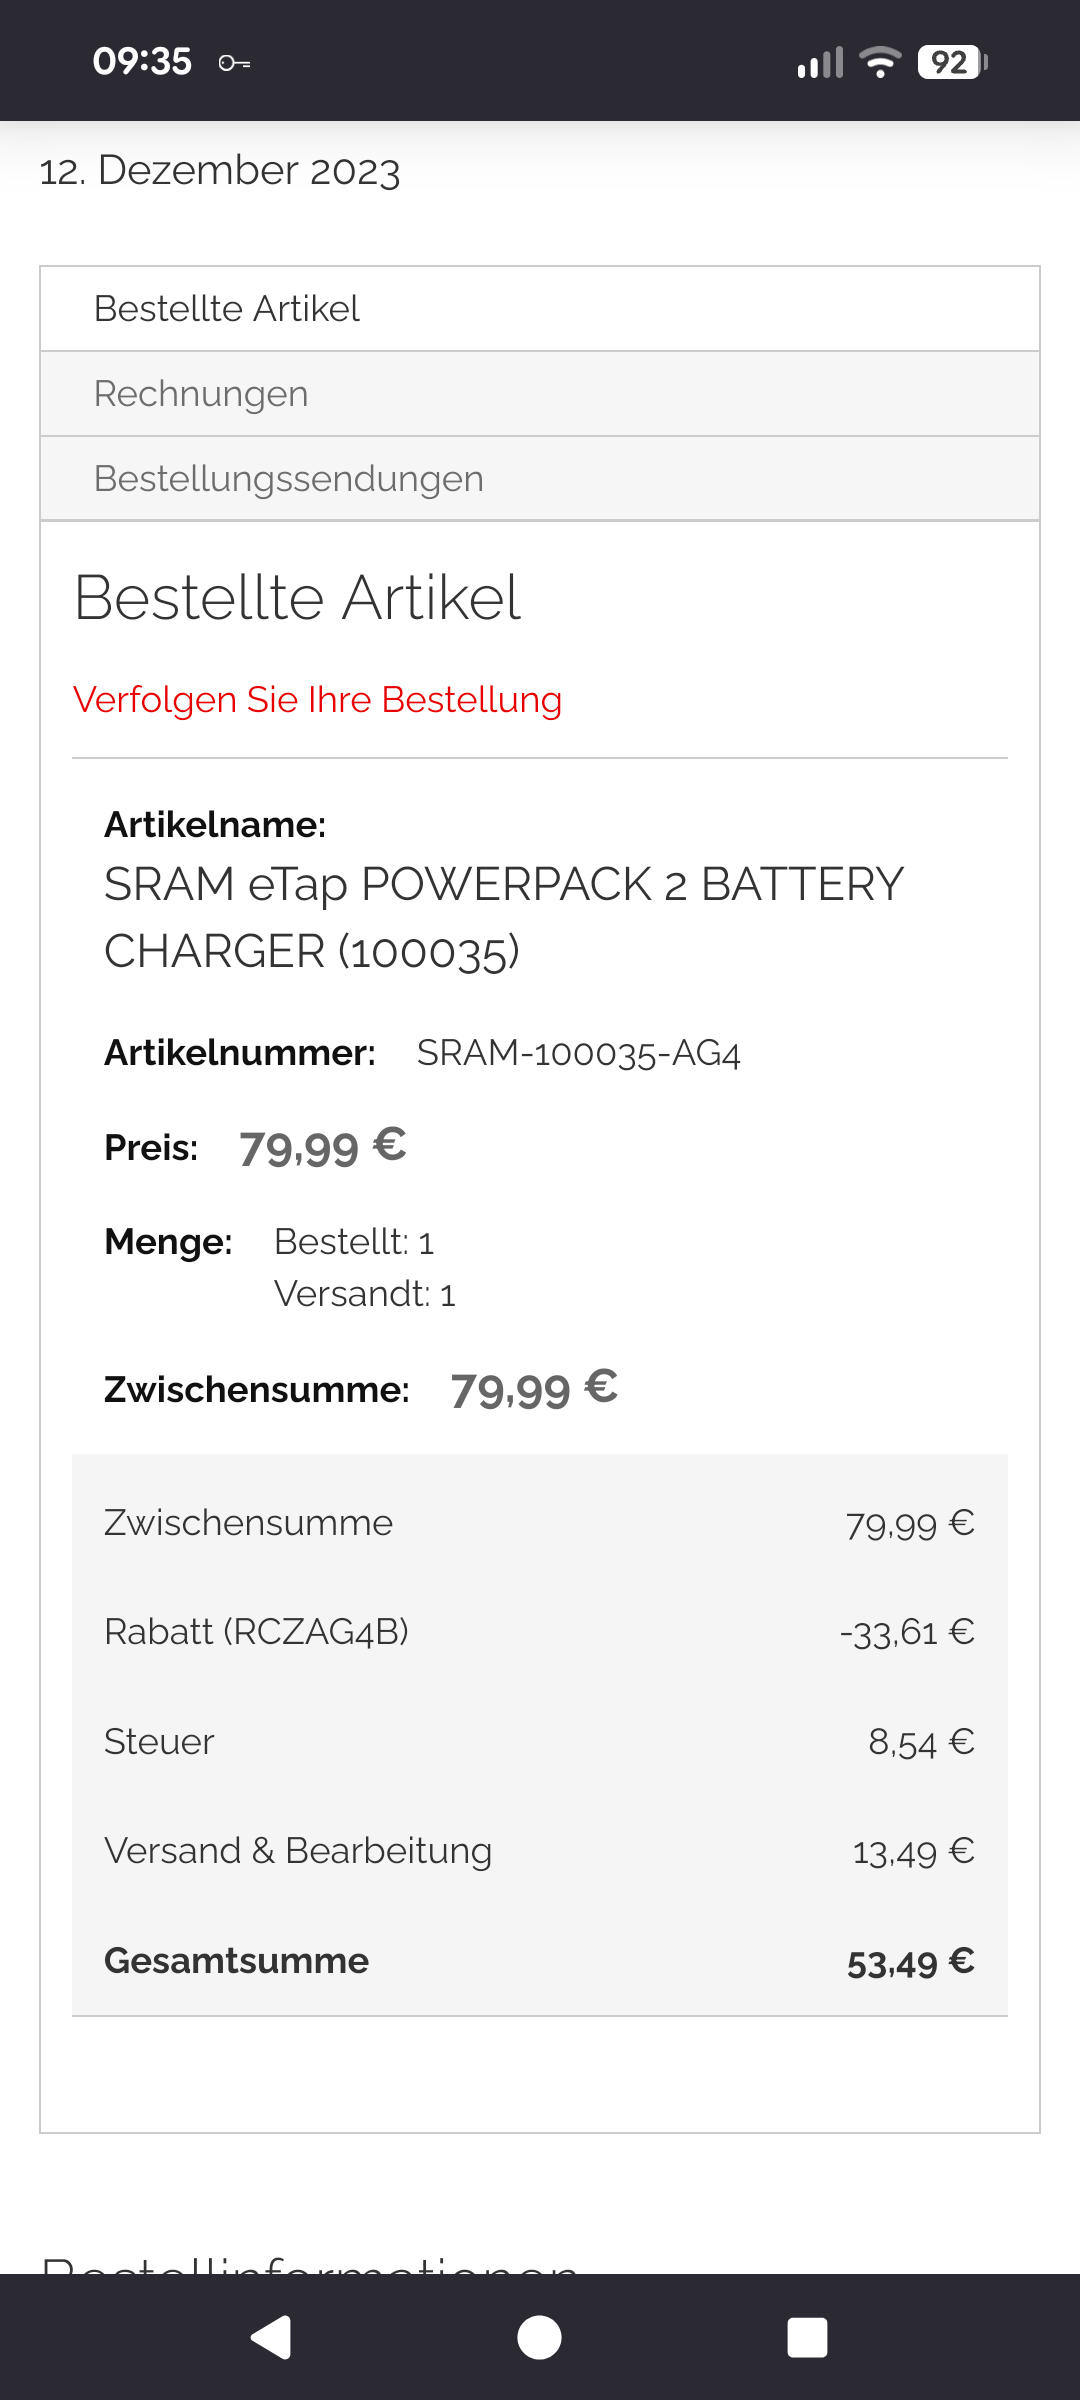The height and width of the screenshot is (2400, 1080).
Task: Tap the Versand & Bearbeitung amount 13,49 €
Action: click(912, 1852)
